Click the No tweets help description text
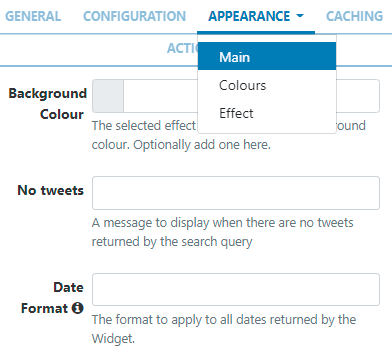 tap(223, 232)
